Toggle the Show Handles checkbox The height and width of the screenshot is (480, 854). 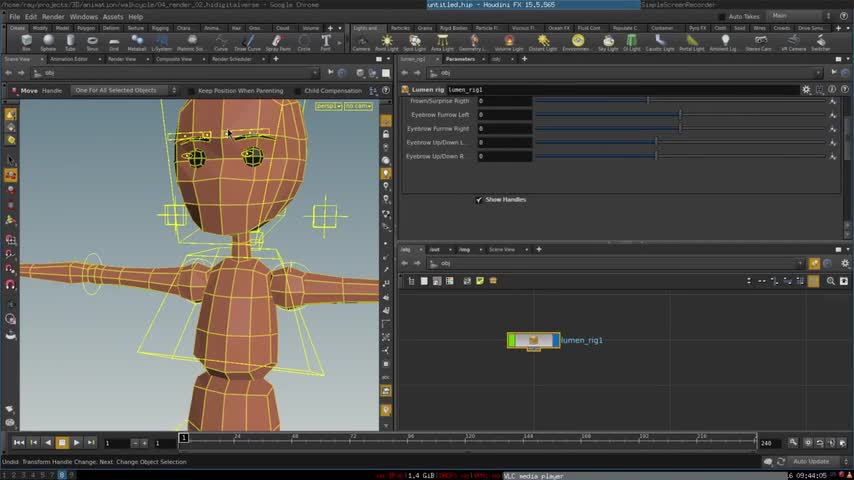(479, 199)
